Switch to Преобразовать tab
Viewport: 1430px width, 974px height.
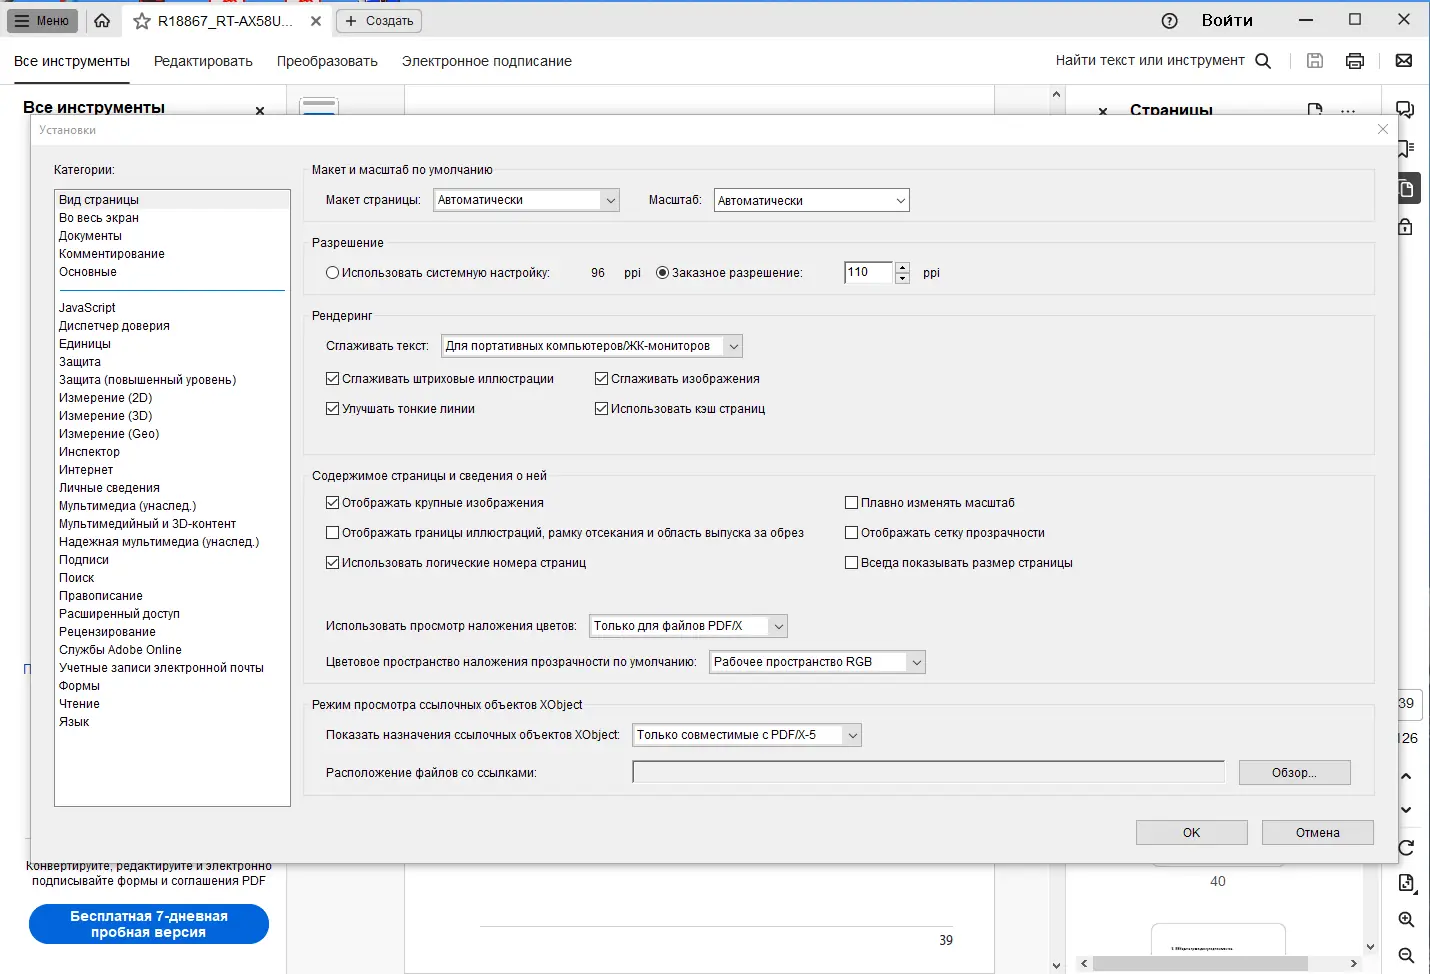(327, 61)
